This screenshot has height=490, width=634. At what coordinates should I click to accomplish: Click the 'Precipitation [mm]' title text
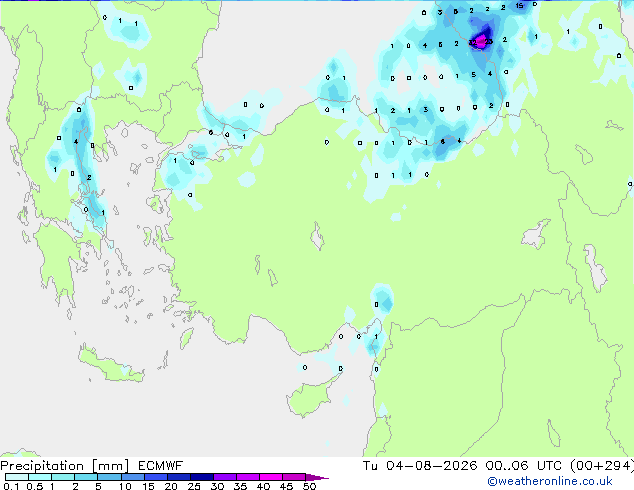(65, 466)
